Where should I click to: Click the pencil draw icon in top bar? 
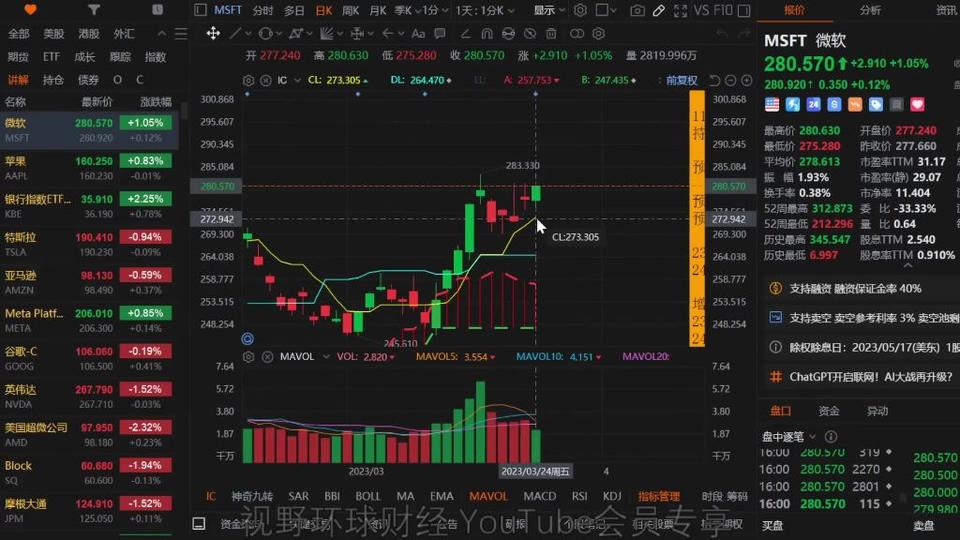click(x=659, y=10)
